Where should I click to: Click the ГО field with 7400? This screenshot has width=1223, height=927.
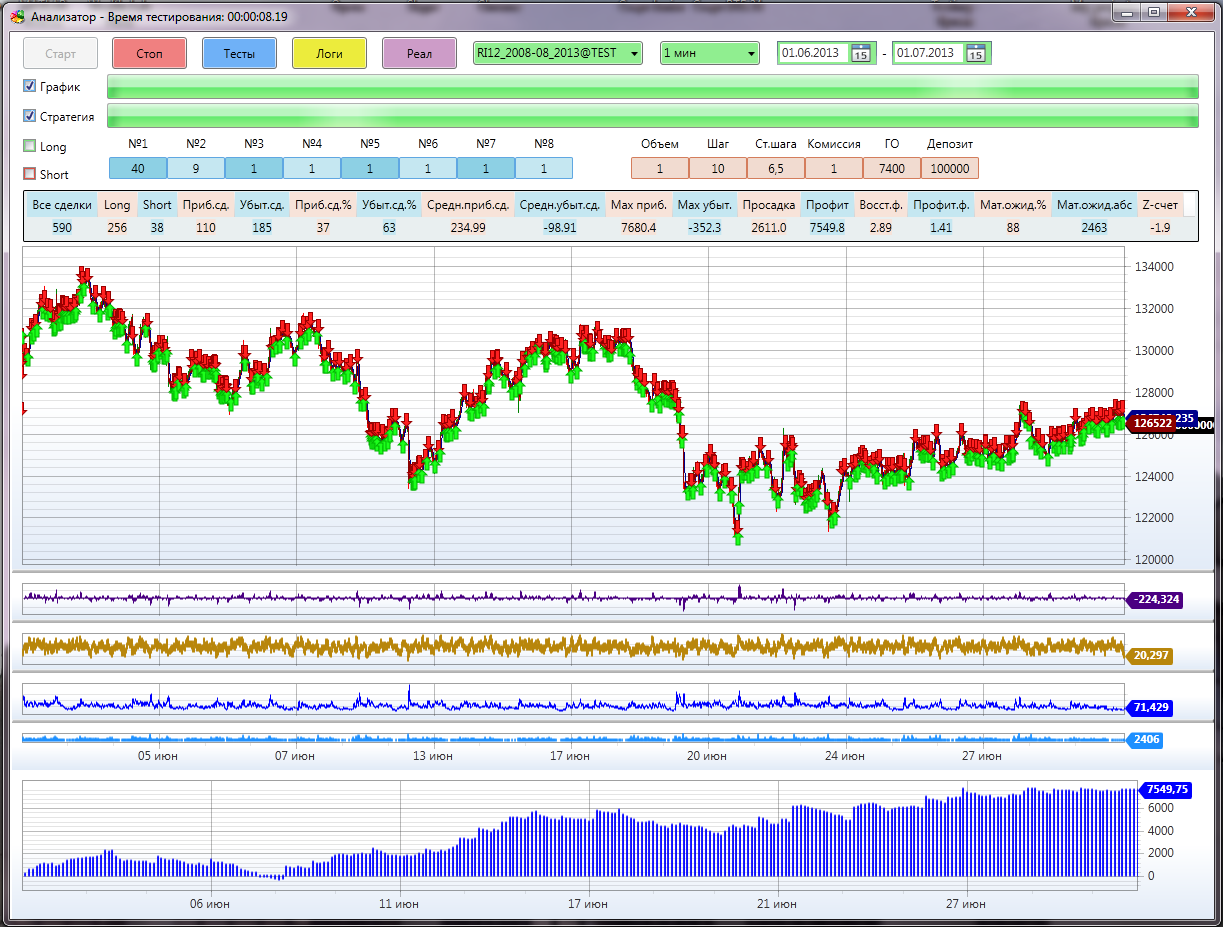pos(892,168)
